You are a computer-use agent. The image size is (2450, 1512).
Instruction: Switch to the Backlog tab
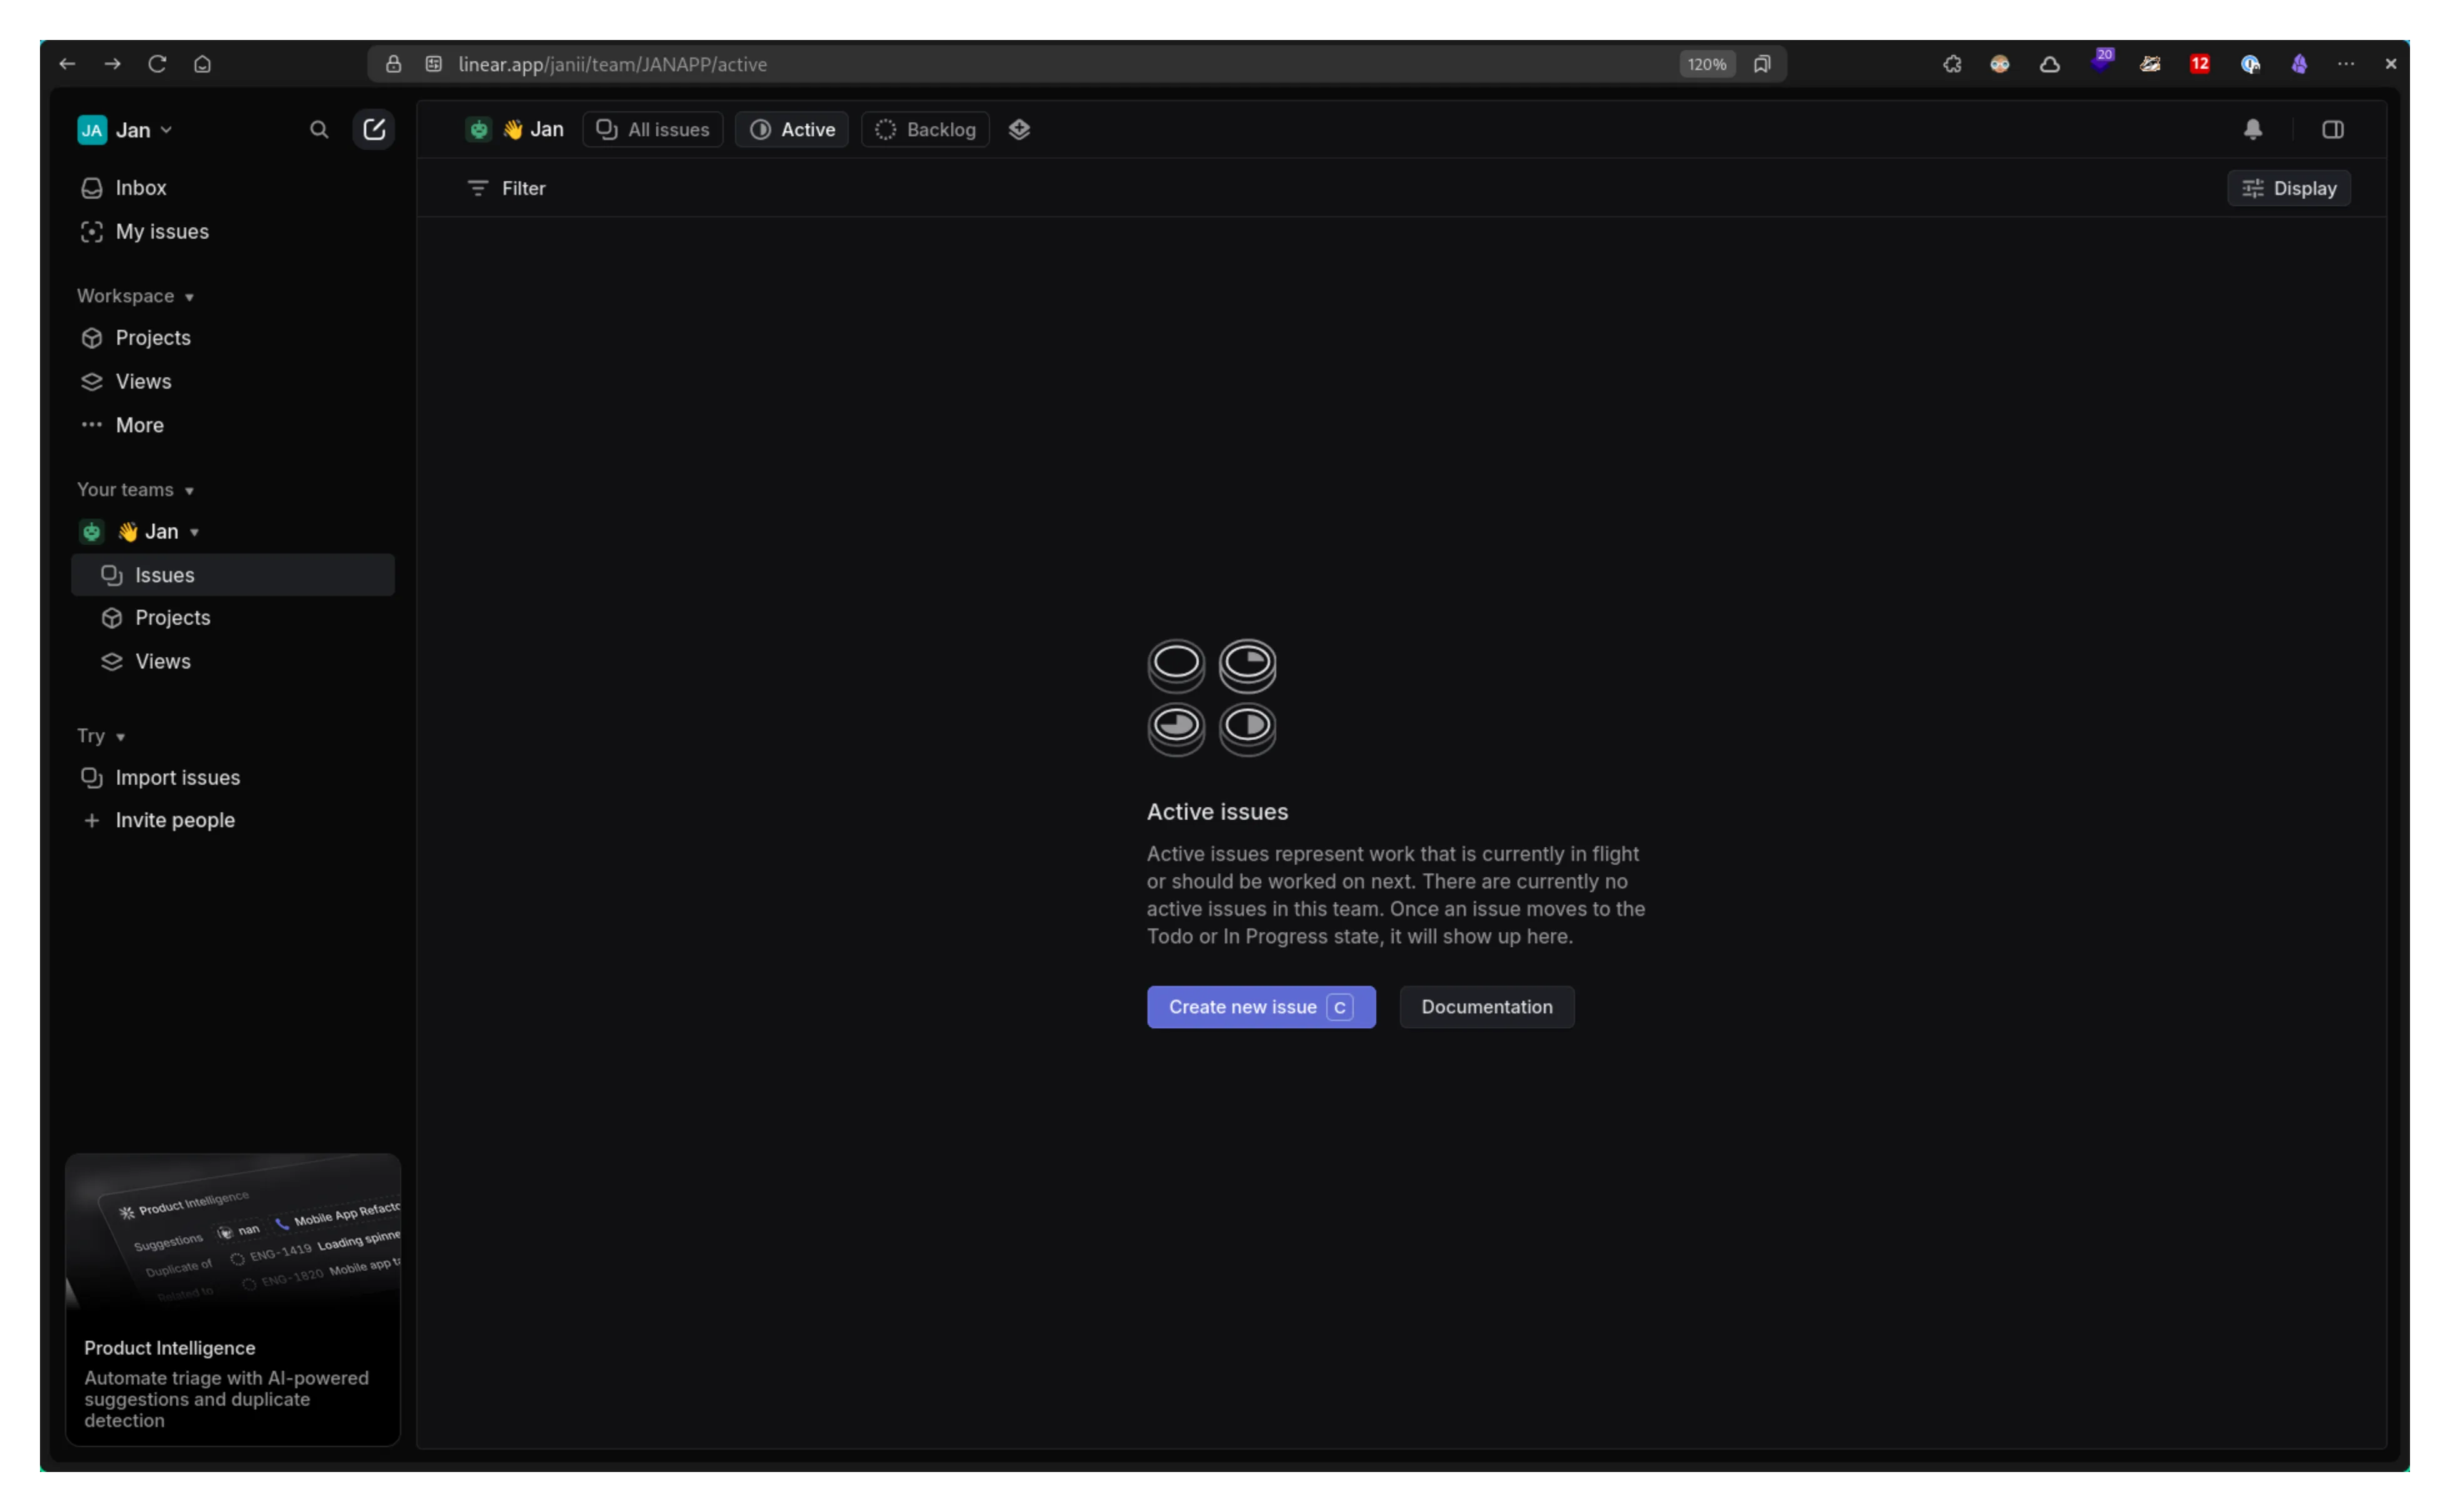click(x=924, y=129)
